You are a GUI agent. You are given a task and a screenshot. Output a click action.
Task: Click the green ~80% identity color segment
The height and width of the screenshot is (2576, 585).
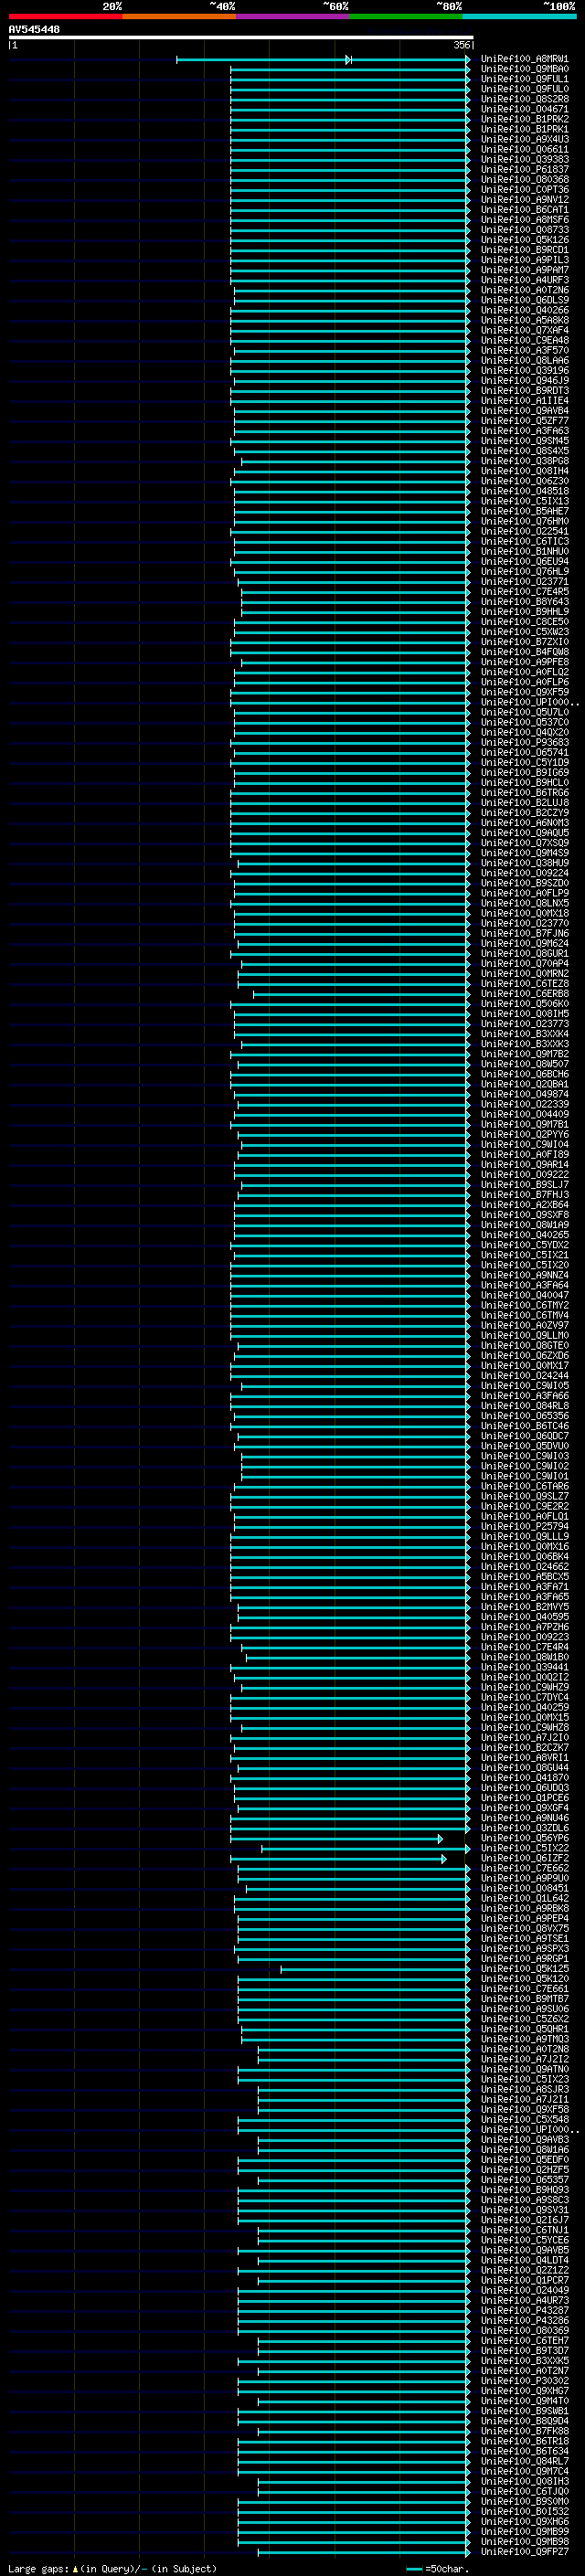[x=406, y=17]
